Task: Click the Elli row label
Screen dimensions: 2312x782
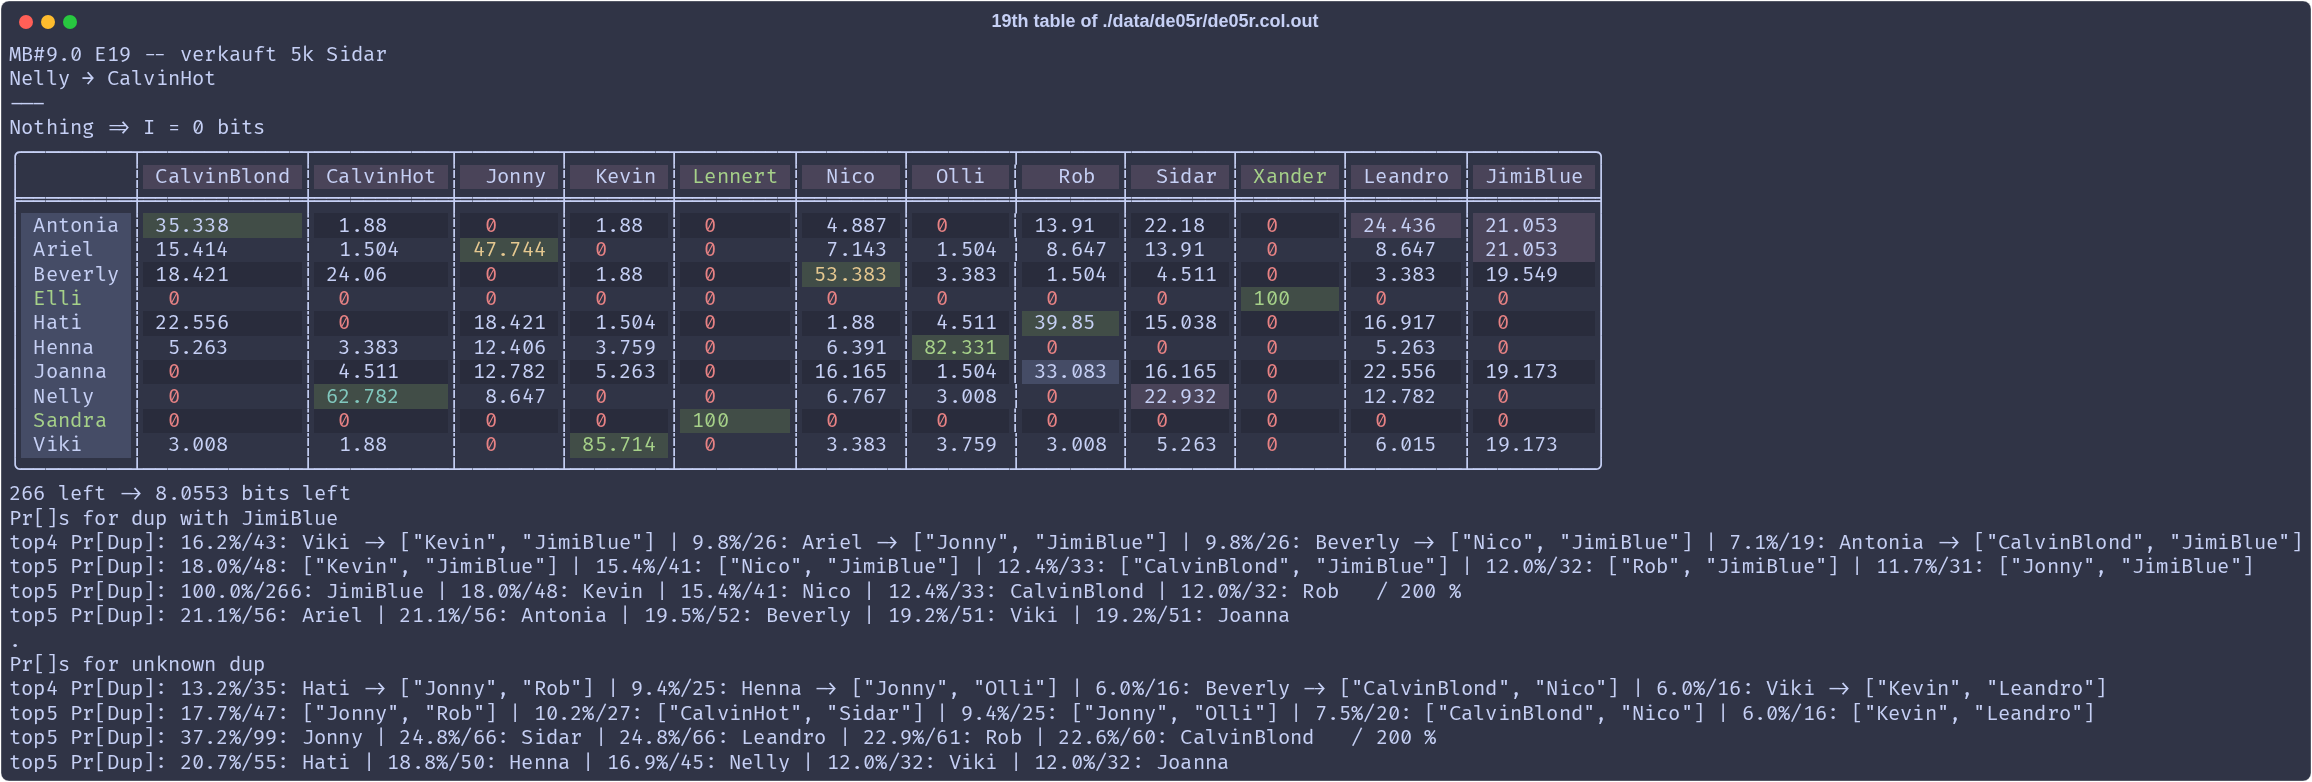Action: pos(57,299)
